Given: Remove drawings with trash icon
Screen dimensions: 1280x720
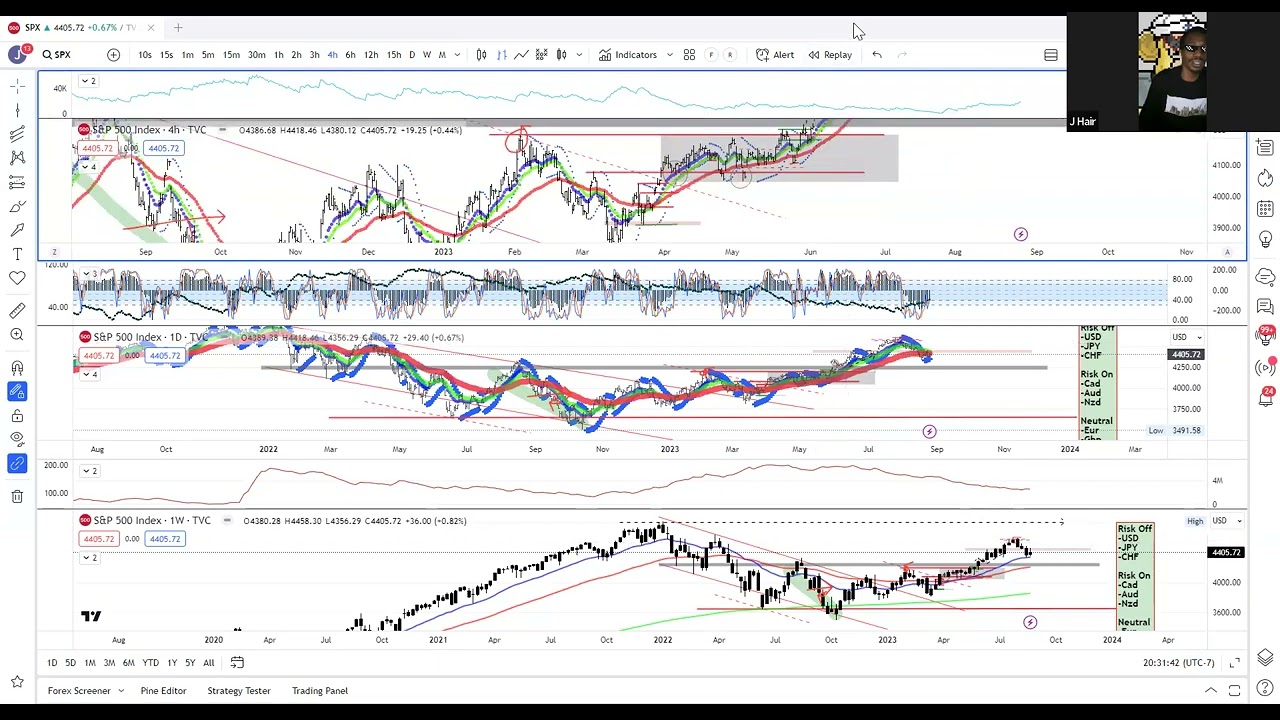Looking at the screenshot, I should tap(17, 496).
